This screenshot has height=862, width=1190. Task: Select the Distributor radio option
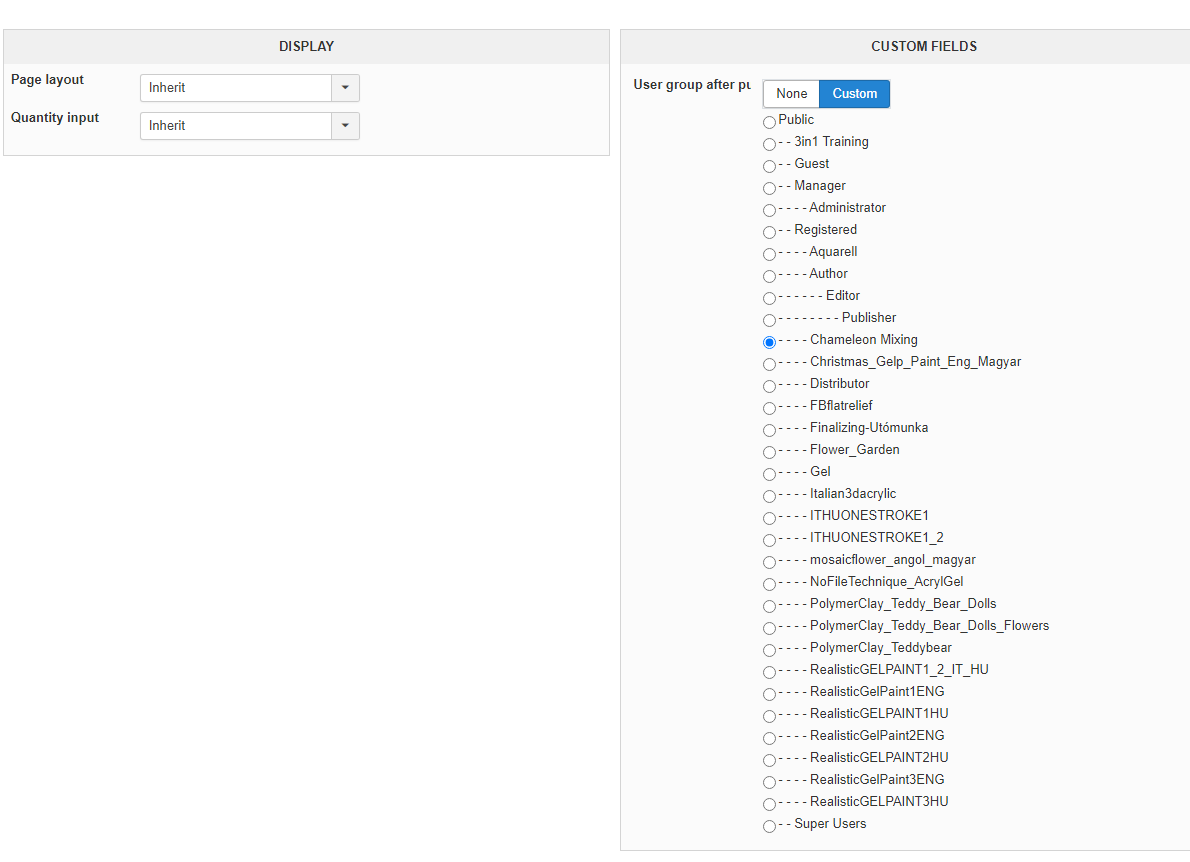(769, 386)
